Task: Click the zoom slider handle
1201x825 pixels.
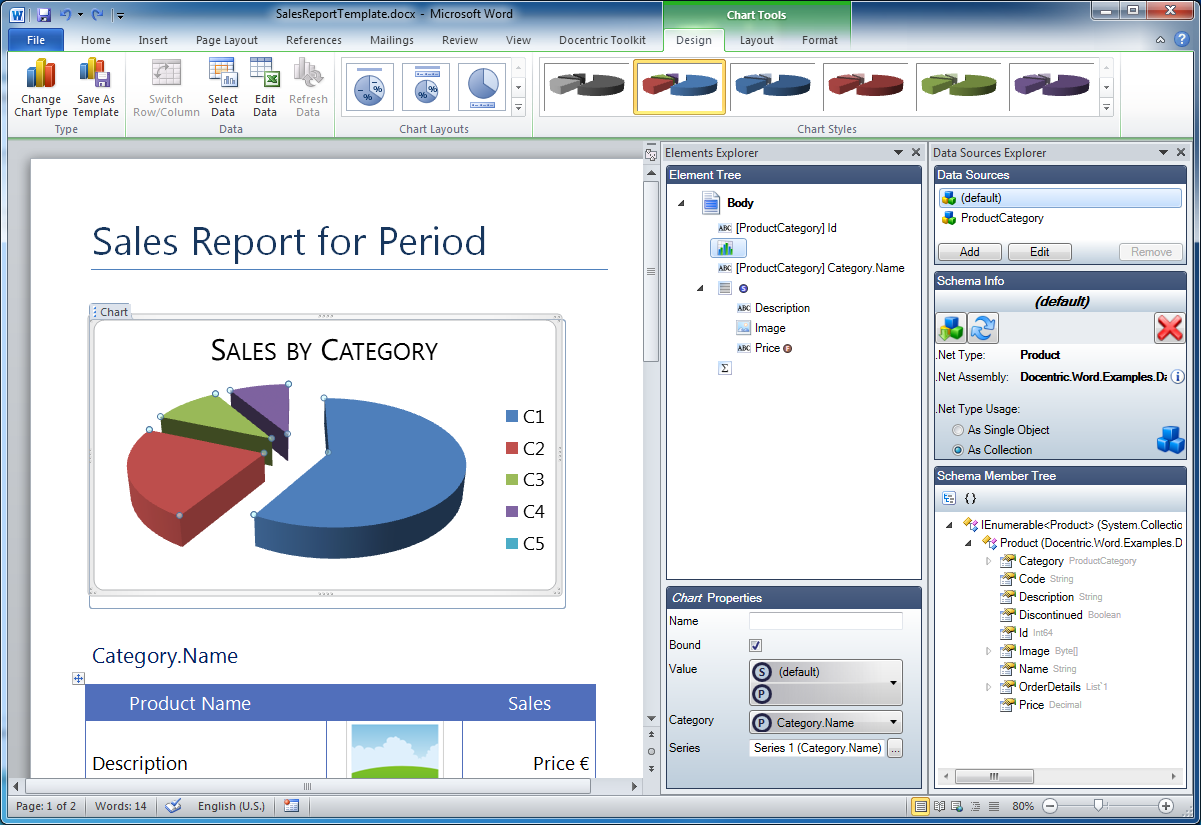Action: [x=1098, y=805]
